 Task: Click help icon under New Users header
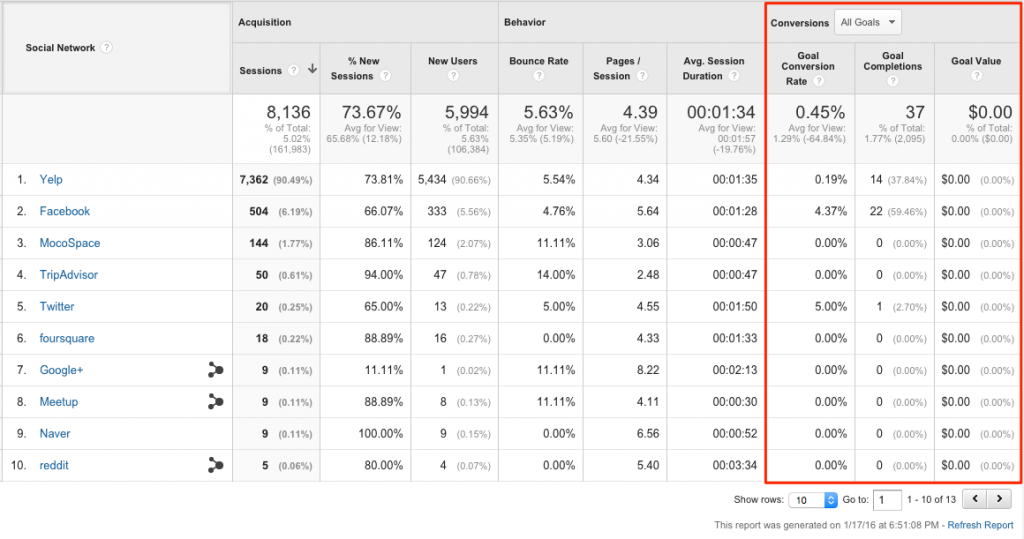(453, 76)
